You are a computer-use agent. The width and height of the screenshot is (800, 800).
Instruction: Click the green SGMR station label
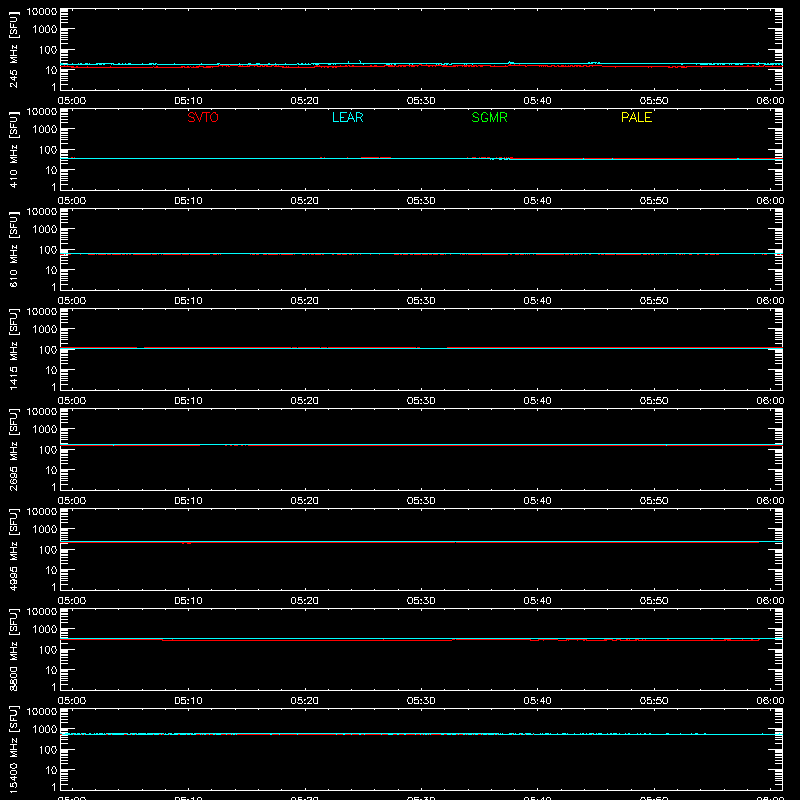click(489, 117)
